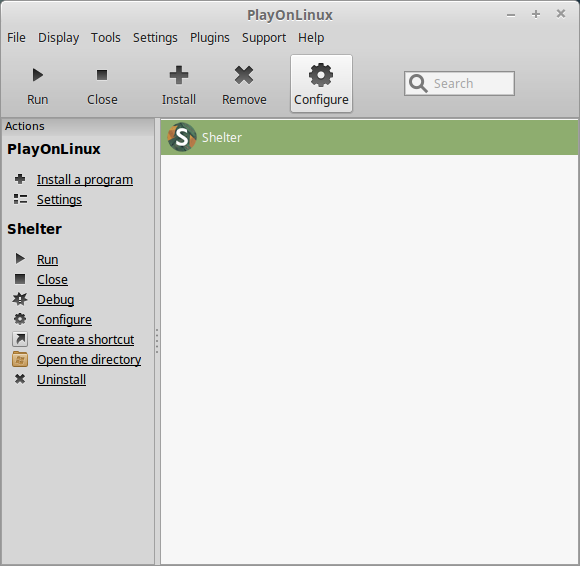The width and height of the screenshot is (580, 566).
Task: Click the plus icon beside Install a program
Action: 20,179
